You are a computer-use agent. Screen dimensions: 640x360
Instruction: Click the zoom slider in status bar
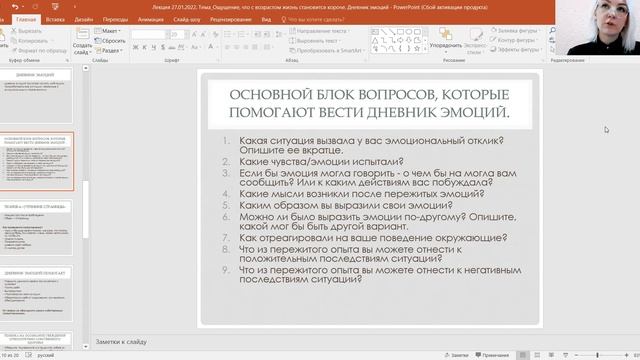pos(601,356)
